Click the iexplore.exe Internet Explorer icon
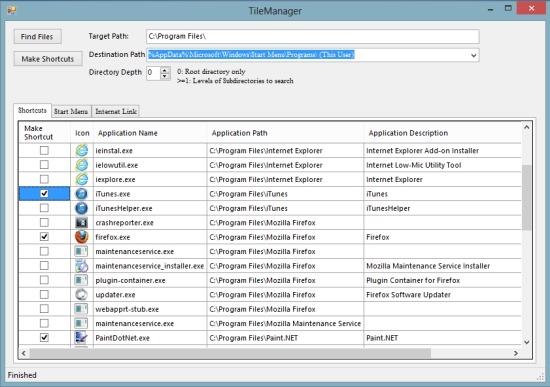Screen dimensions: 550x387 [x=82, y=179]
